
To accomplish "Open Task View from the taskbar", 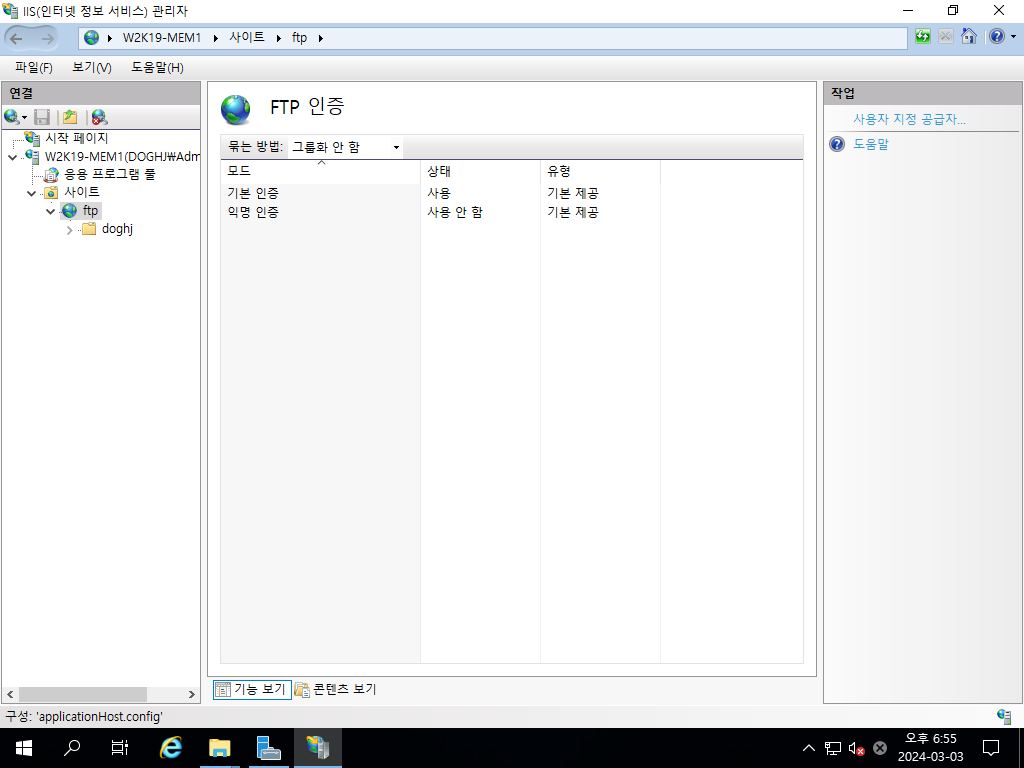I will 120,748.
